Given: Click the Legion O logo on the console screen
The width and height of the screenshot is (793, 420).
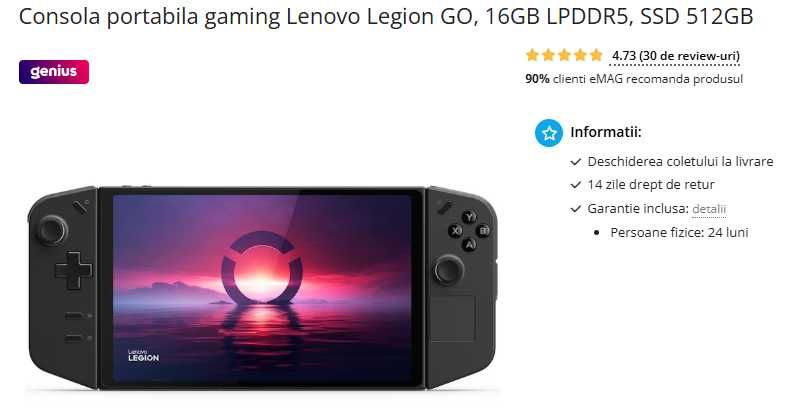Looking at the screenshot, I should [262, 267].
